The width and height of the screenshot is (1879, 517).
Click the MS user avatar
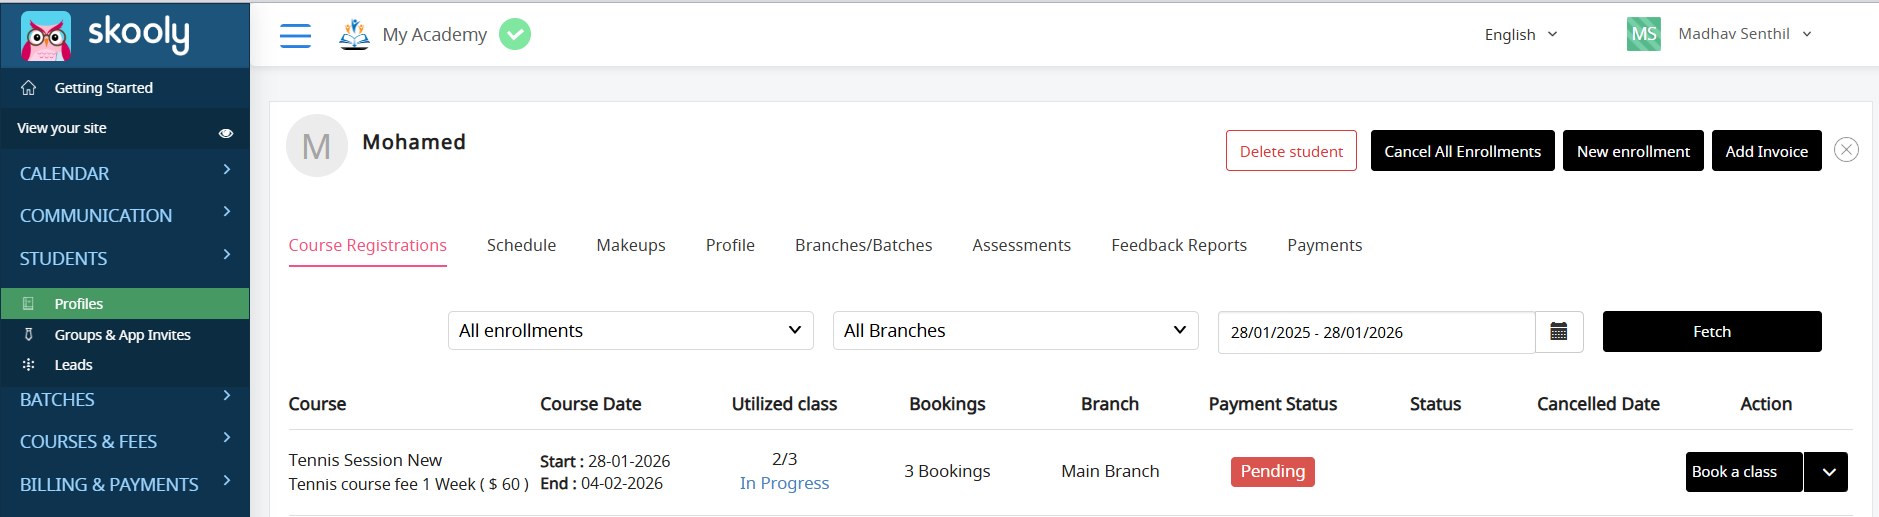[x=1643, y=34]
